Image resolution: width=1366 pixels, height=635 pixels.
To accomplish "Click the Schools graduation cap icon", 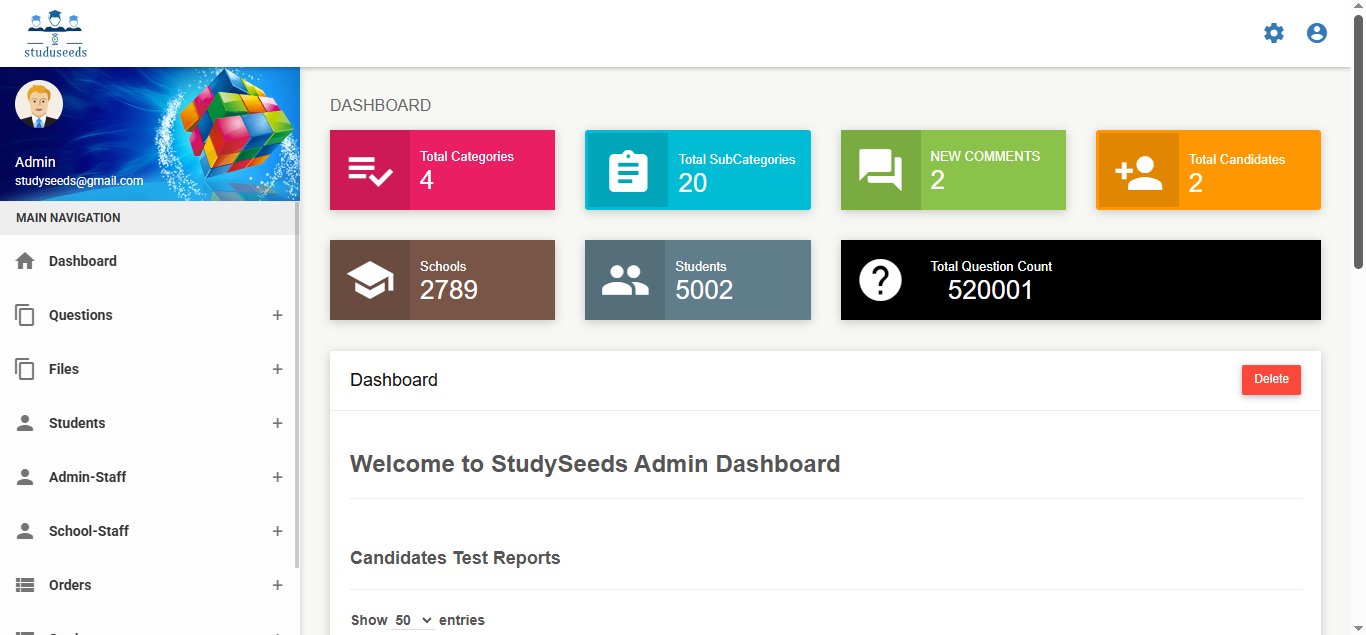I will click(370, 280).
